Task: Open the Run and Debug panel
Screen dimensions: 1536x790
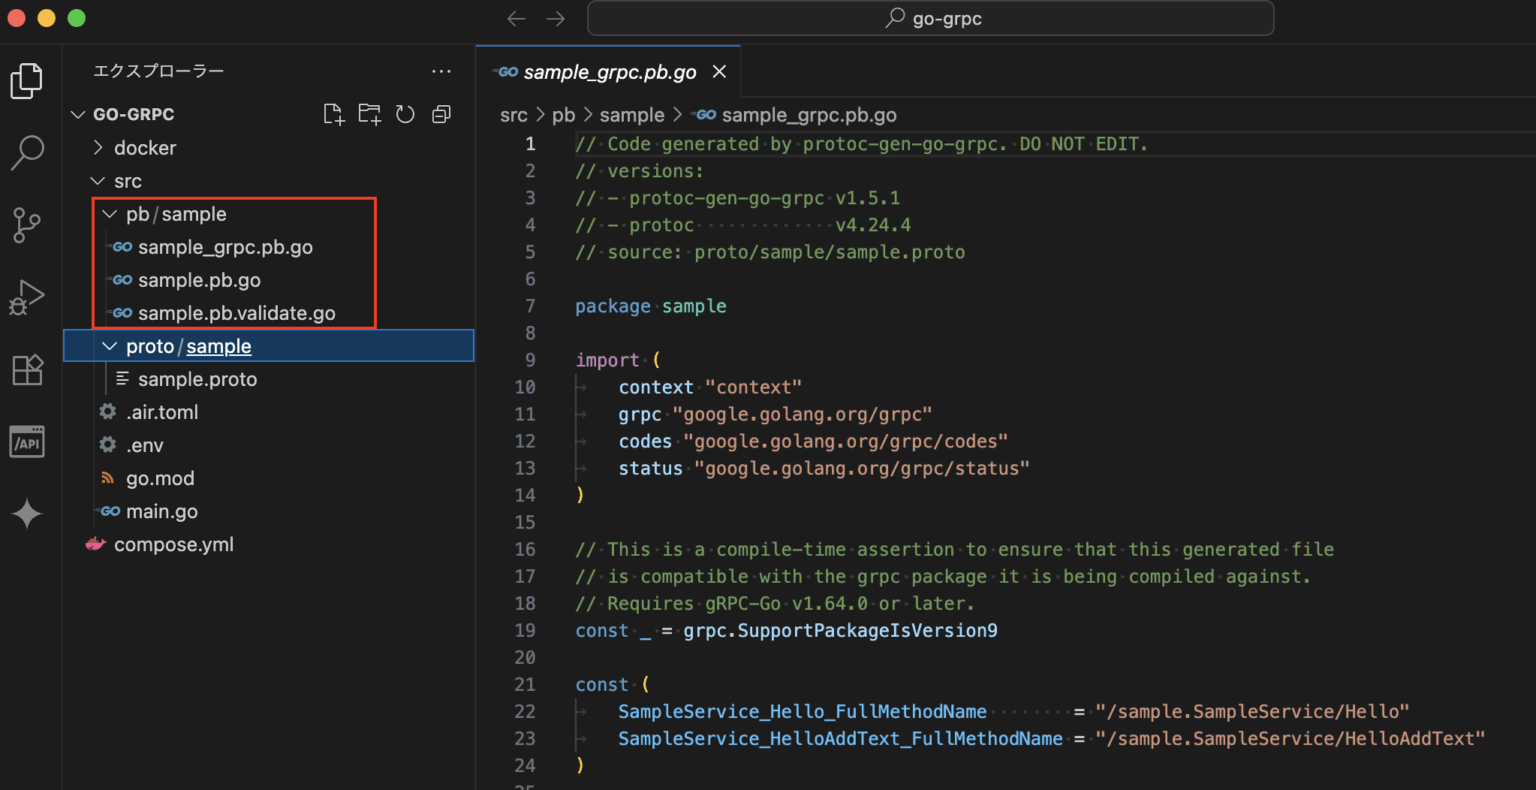Action: click(x=27, y=297)
